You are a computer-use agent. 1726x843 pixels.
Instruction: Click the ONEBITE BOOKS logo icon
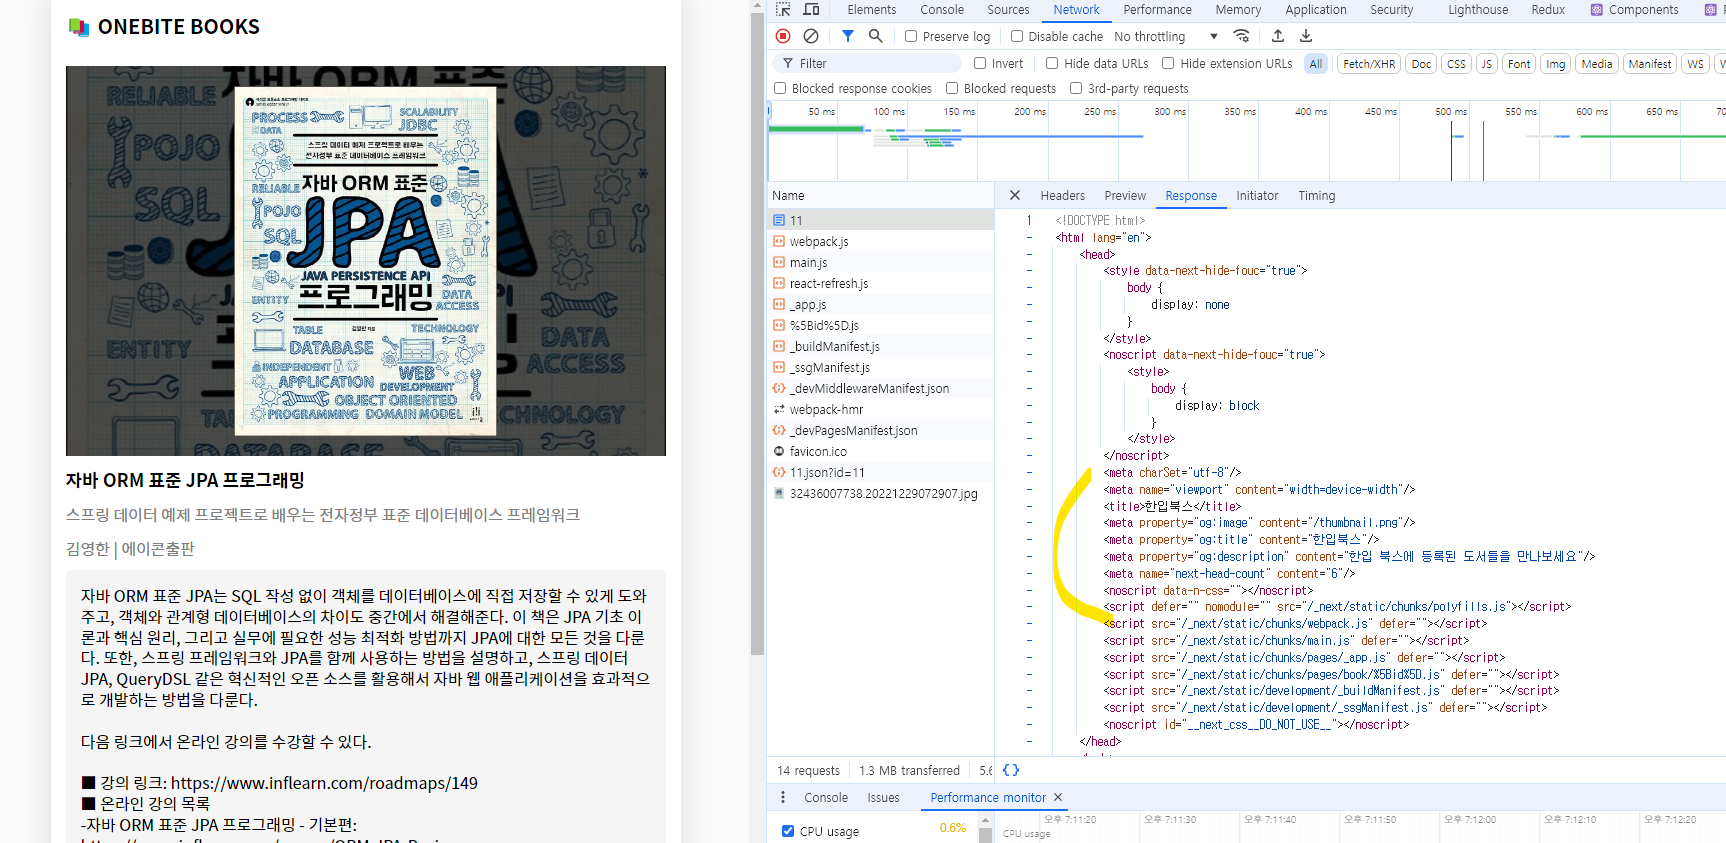pos(79,27)
